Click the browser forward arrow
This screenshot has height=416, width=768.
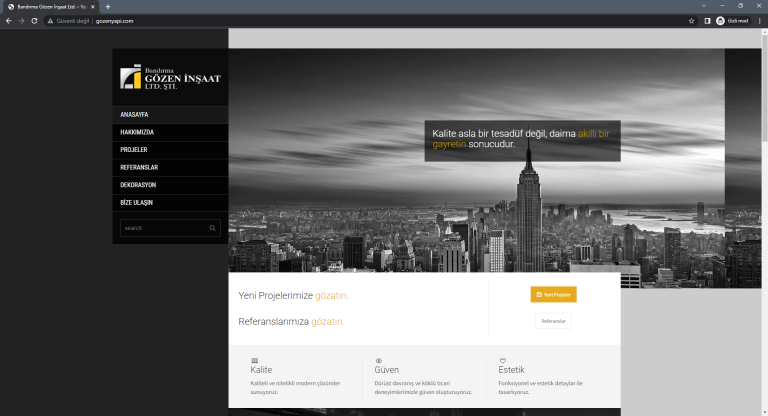point(22,21)
